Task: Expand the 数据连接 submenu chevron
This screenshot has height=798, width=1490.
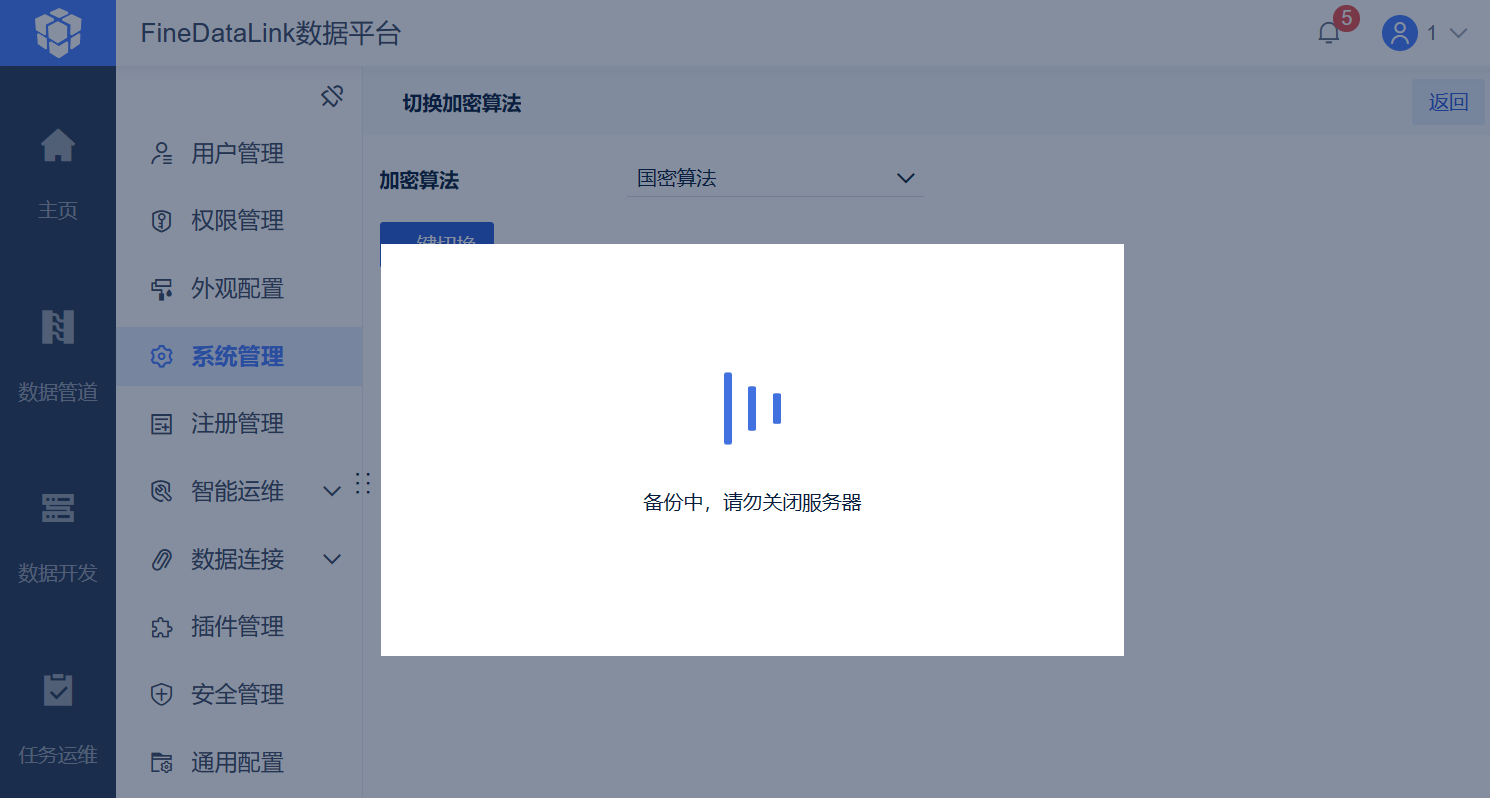Action: (x=333, y=559)
